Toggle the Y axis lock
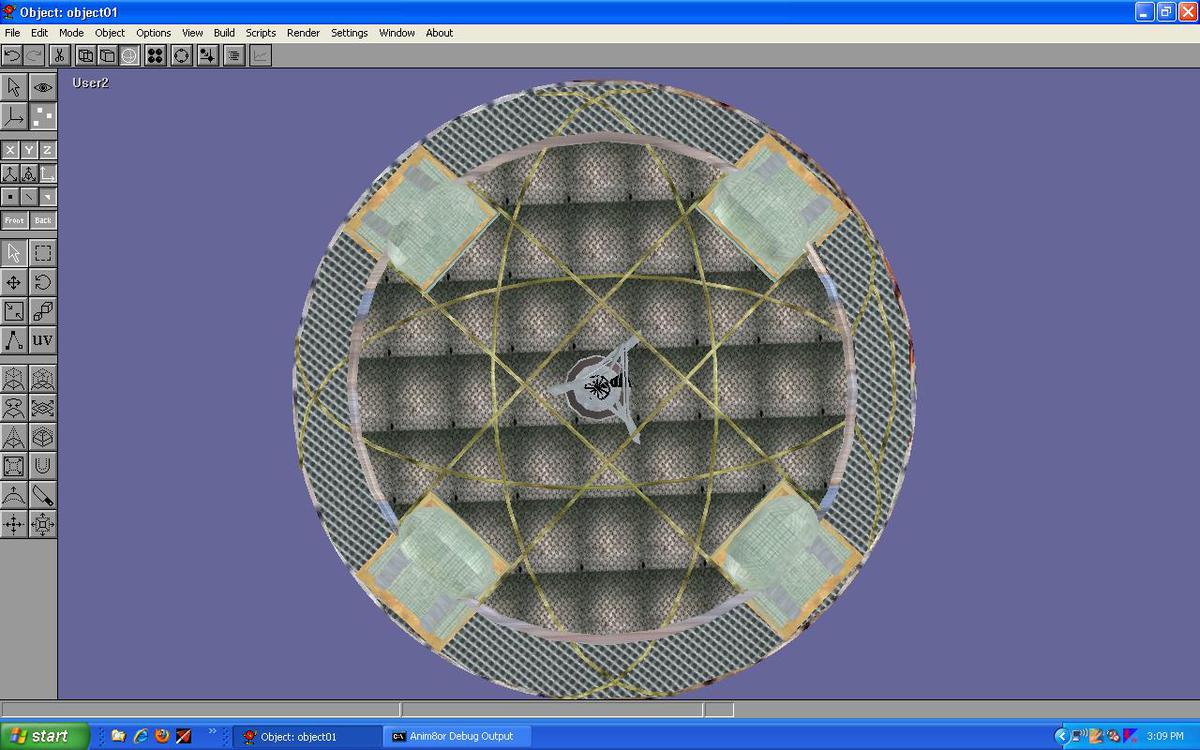This screenshot has height=750, width=1200. tap(28, 150)
